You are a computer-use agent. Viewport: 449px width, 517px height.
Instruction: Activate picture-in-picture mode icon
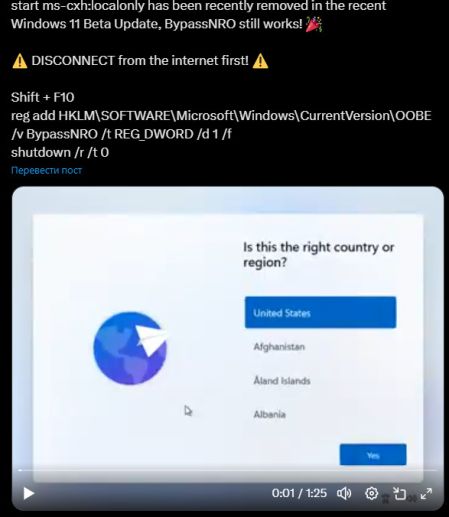399,493
